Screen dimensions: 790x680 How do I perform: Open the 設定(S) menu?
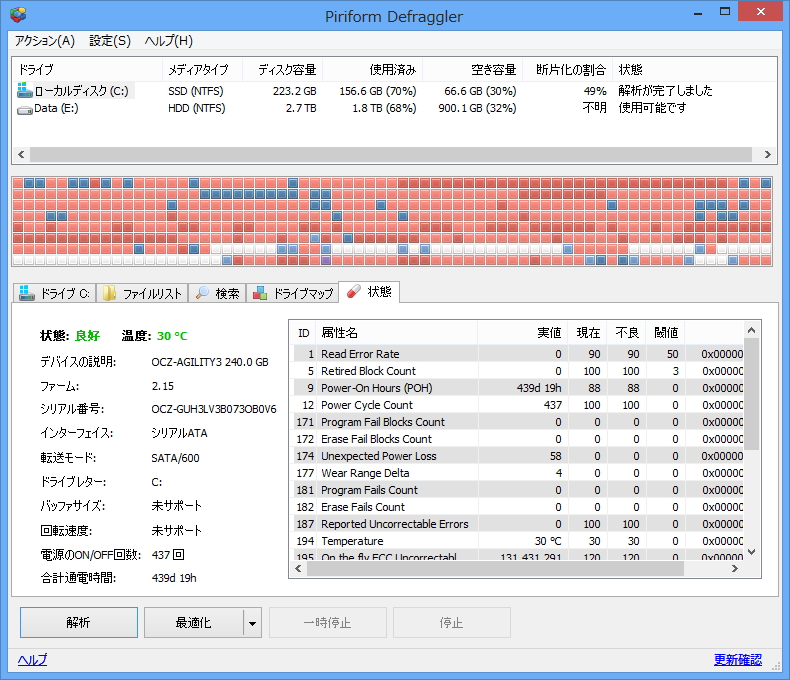pos(110,41)
